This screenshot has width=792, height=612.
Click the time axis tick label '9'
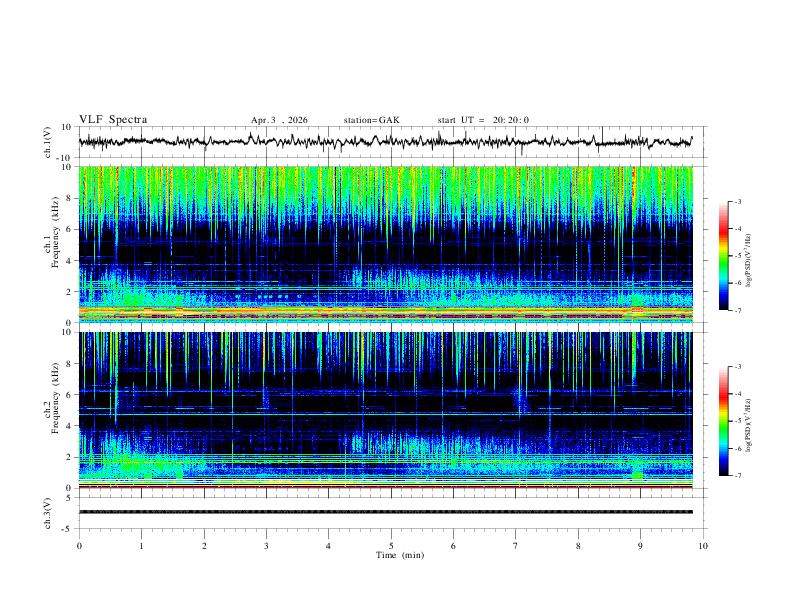[640, 546]
